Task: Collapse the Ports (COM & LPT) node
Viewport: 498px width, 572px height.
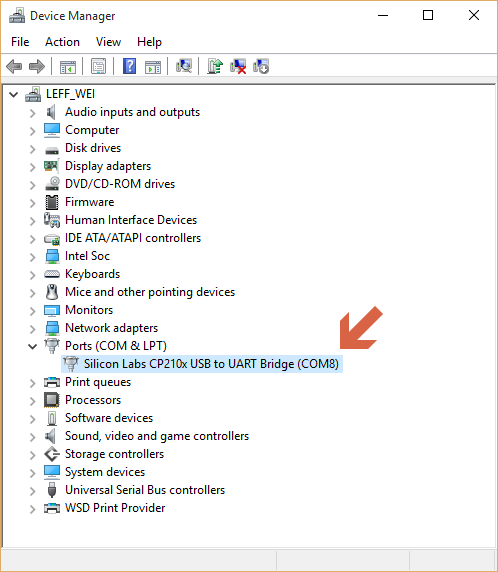Action: [33, 346]
